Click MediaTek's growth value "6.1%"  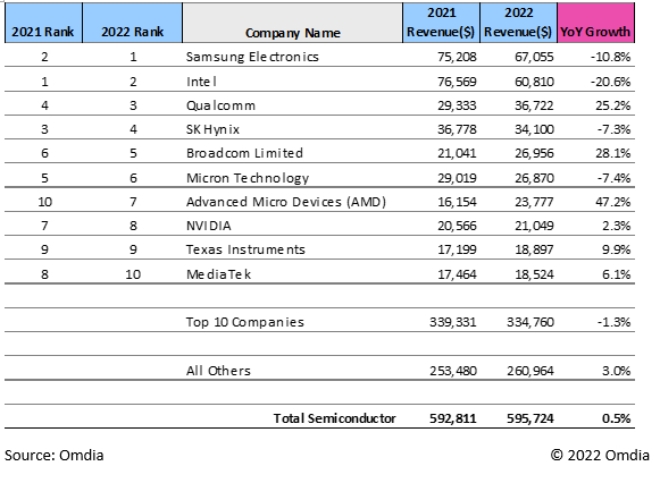(616, 274)
